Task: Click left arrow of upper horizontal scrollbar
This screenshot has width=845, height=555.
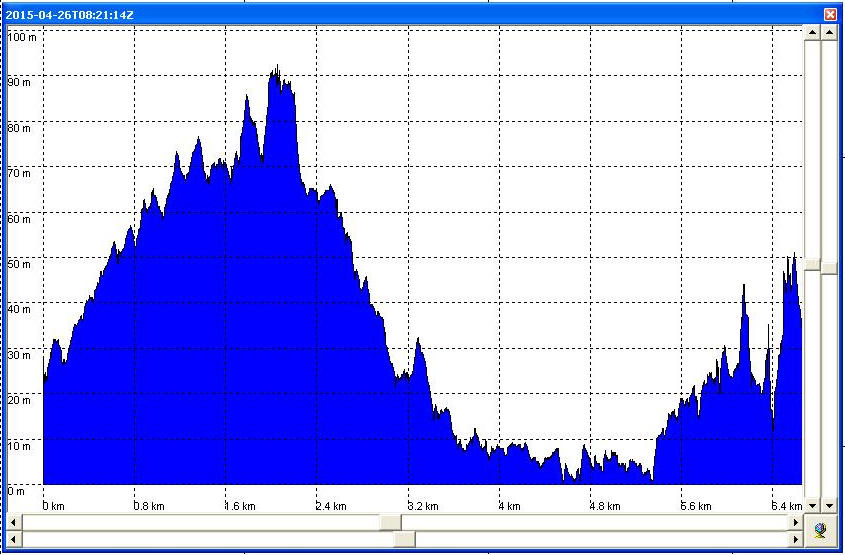Action: click(x=13, y=522)
